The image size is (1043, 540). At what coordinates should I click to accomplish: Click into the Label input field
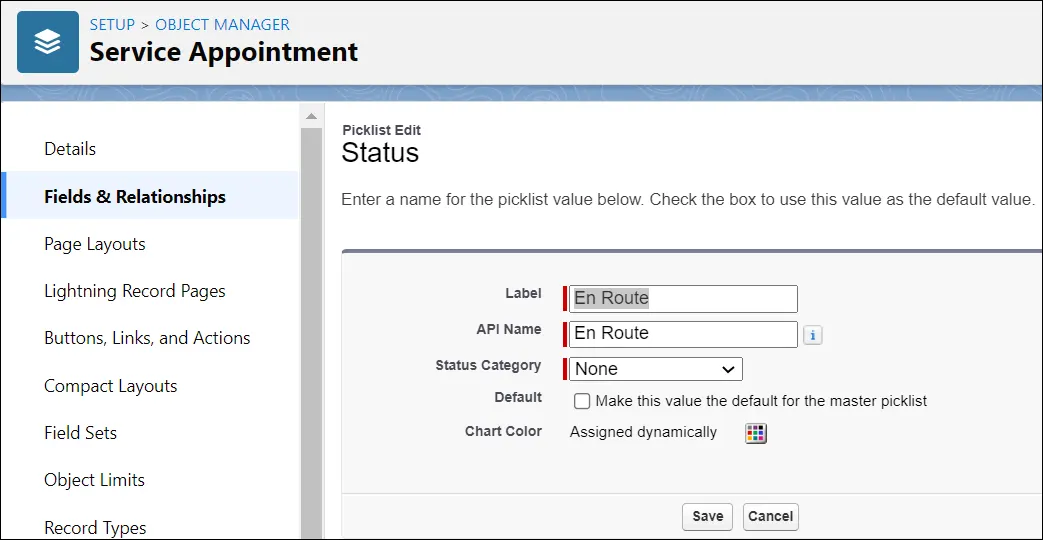tap(683, 299)
